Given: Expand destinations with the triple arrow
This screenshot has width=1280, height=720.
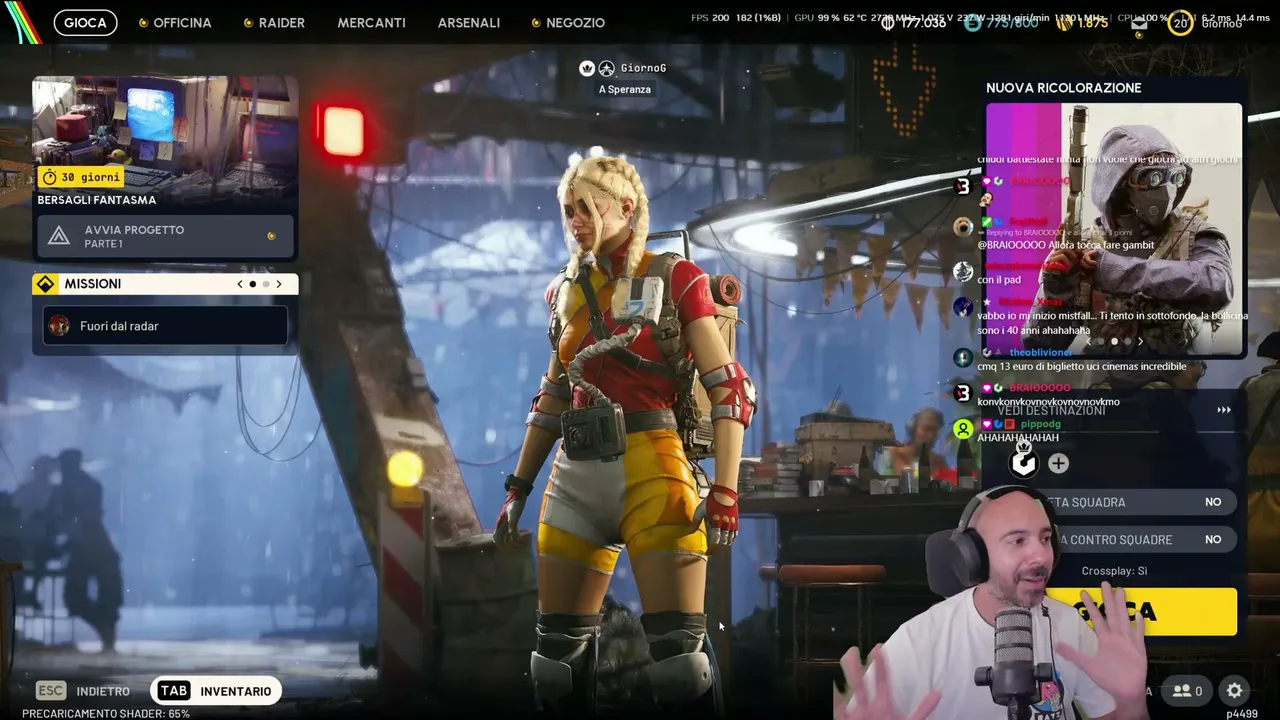Looking at the screenshot, I should [1224, 410].
